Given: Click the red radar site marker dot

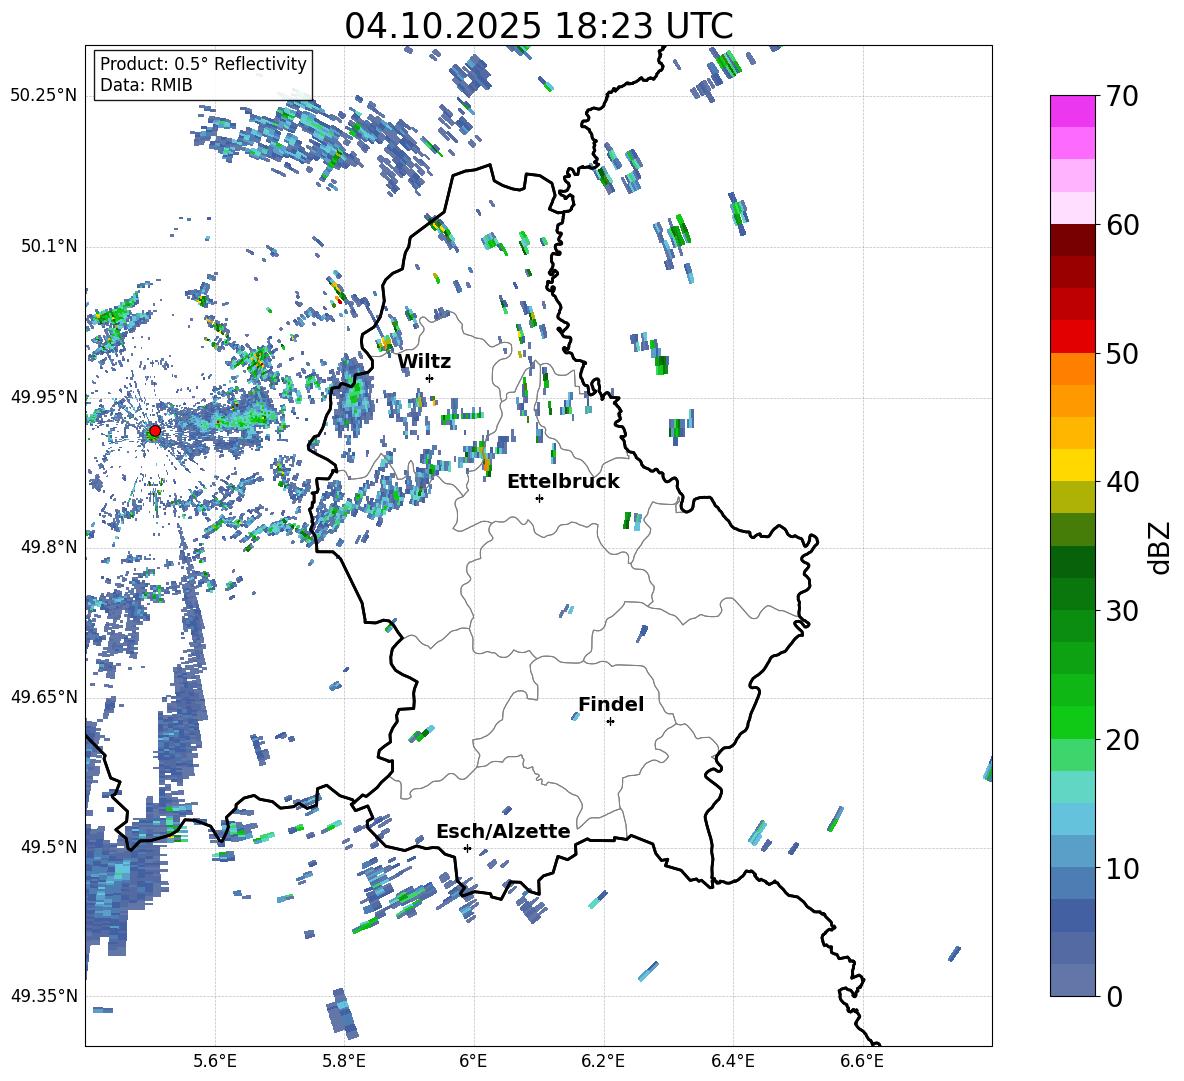Looking at the screenshot, I should (155, 431).
